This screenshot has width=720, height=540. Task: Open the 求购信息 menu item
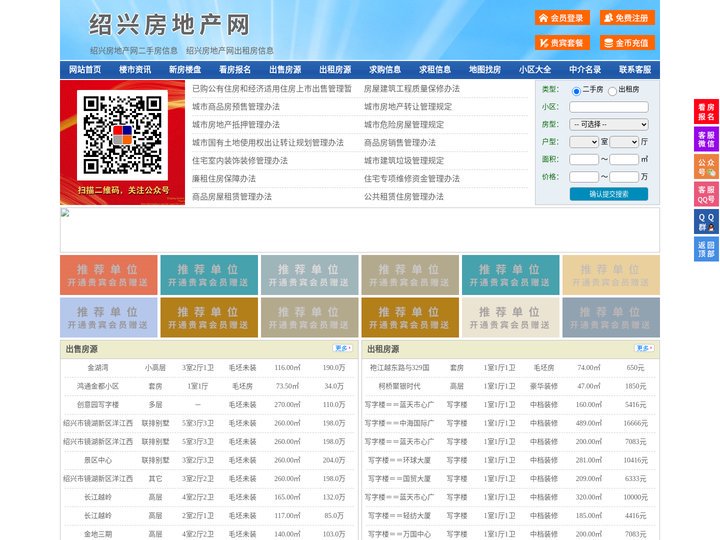pyautogui.click(x=385, y=70)
